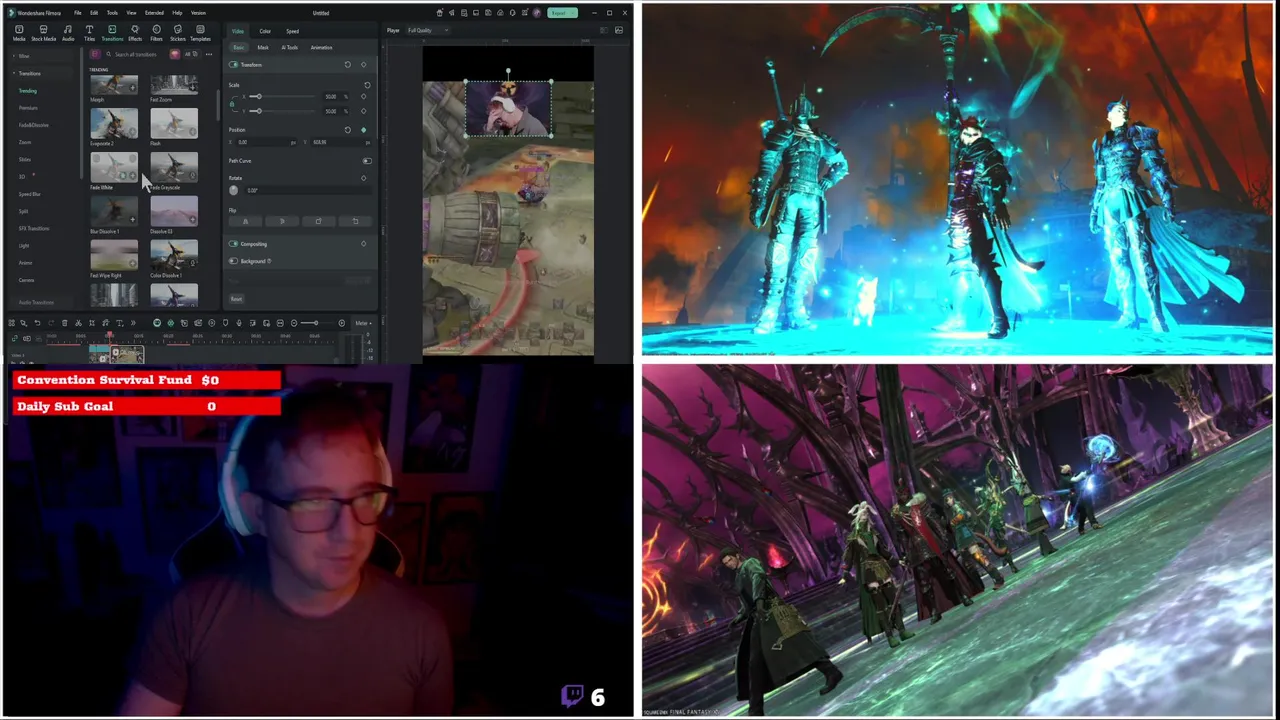Image resolution: width=1280 pixels, height=720 pixels.
Task: Toggle the Transform switch
Action: 233,65
